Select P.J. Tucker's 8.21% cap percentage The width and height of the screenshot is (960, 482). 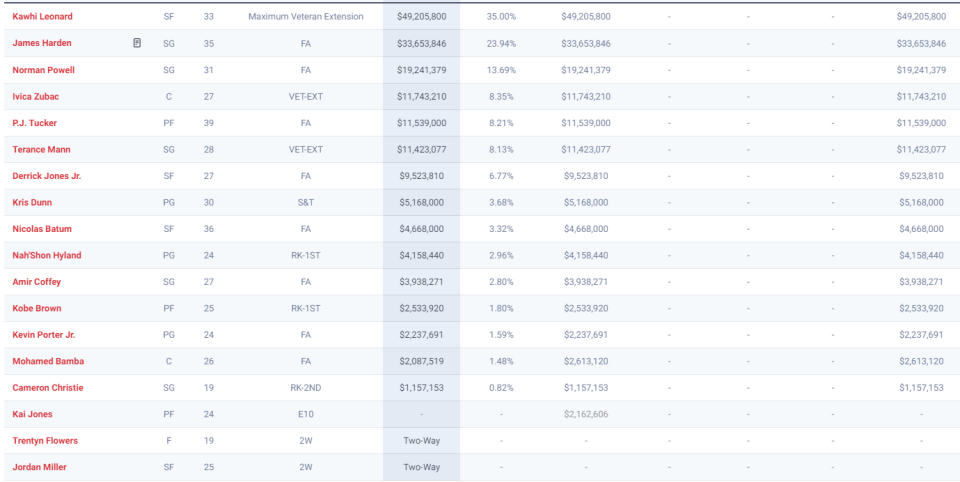click(x=501, y=122)
